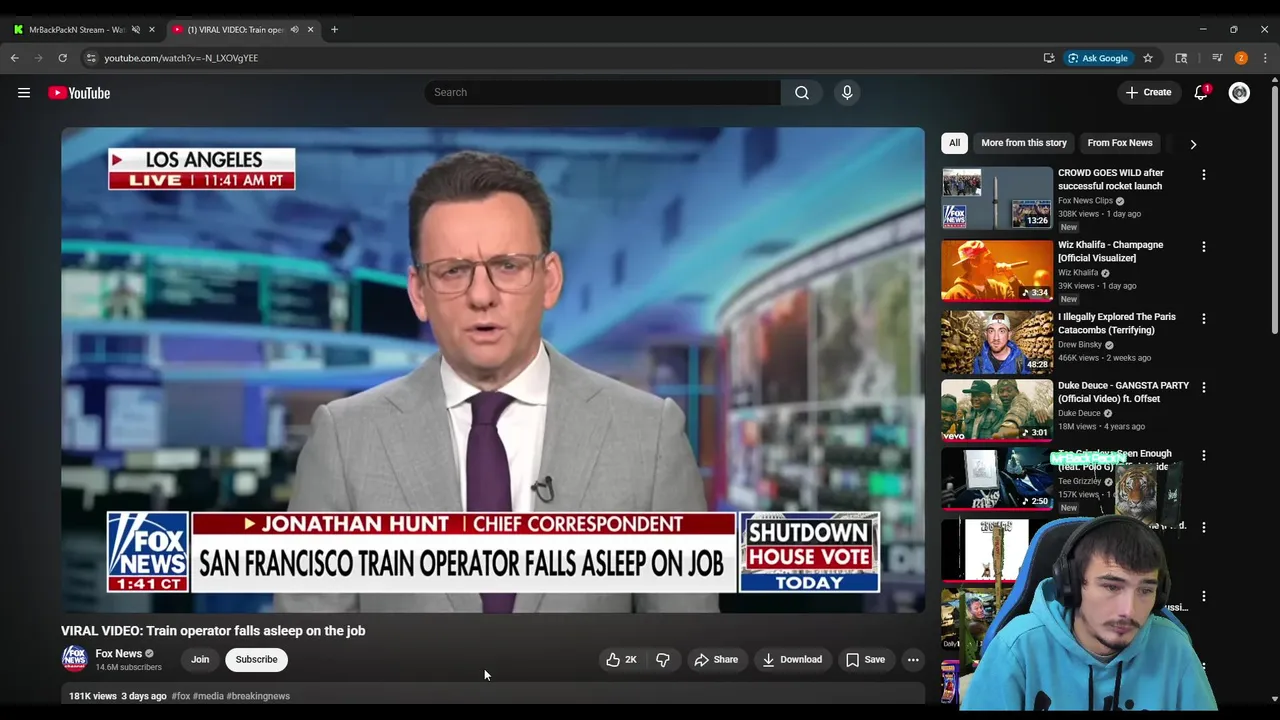Activate voice search microphone

click(x=847, y=92)
